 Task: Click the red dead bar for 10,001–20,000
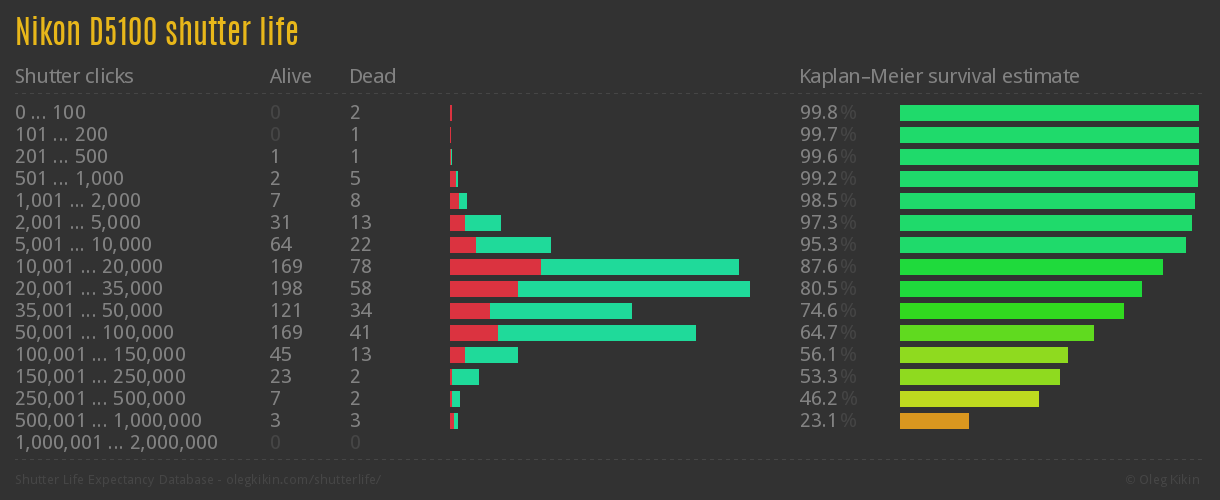pos(495,267)
